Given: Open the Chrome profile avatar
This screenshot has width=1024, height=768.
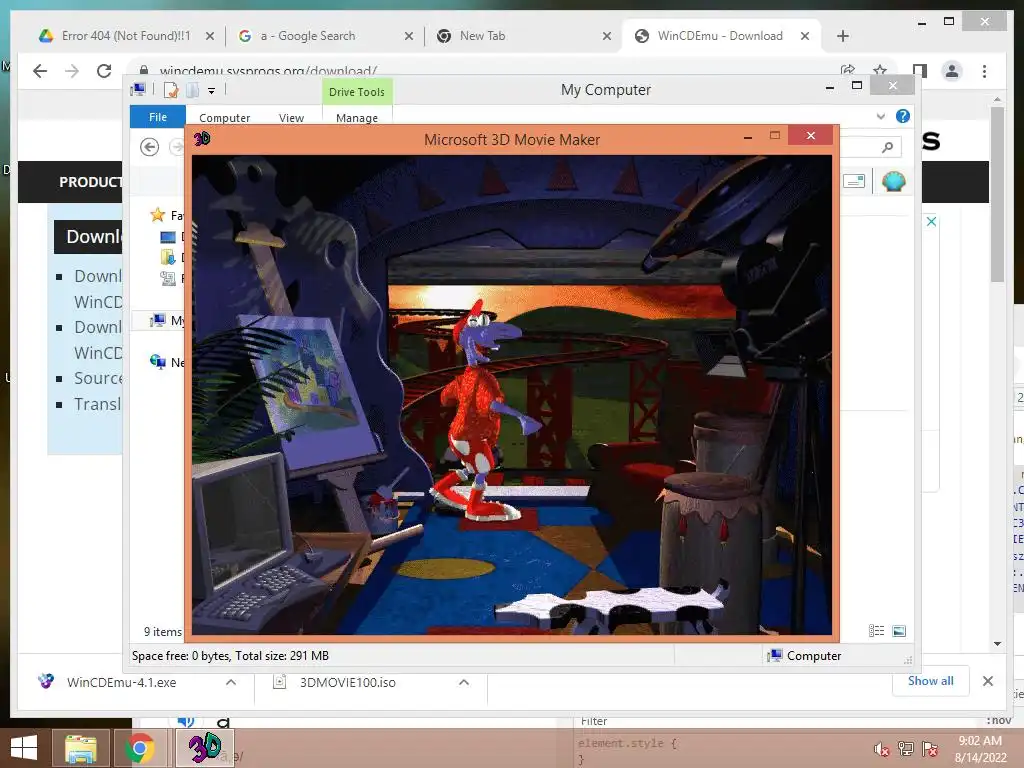Looking at the screenshot, I should (952, 71).
